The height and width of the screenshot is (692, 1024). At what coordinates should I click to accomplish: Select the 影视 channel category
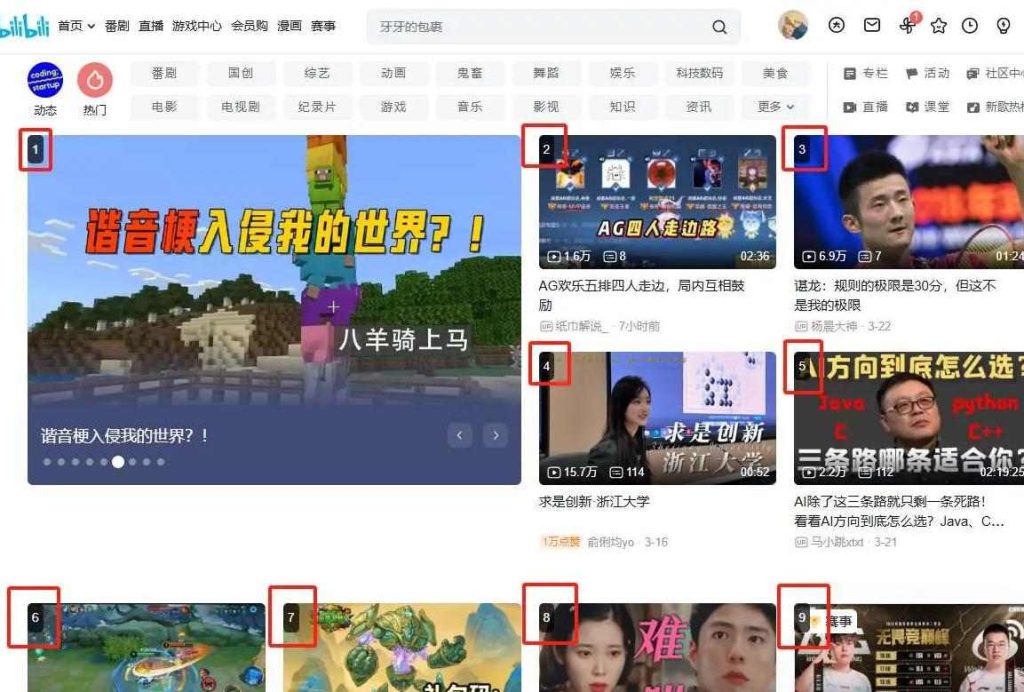click(x=546, y=106)
